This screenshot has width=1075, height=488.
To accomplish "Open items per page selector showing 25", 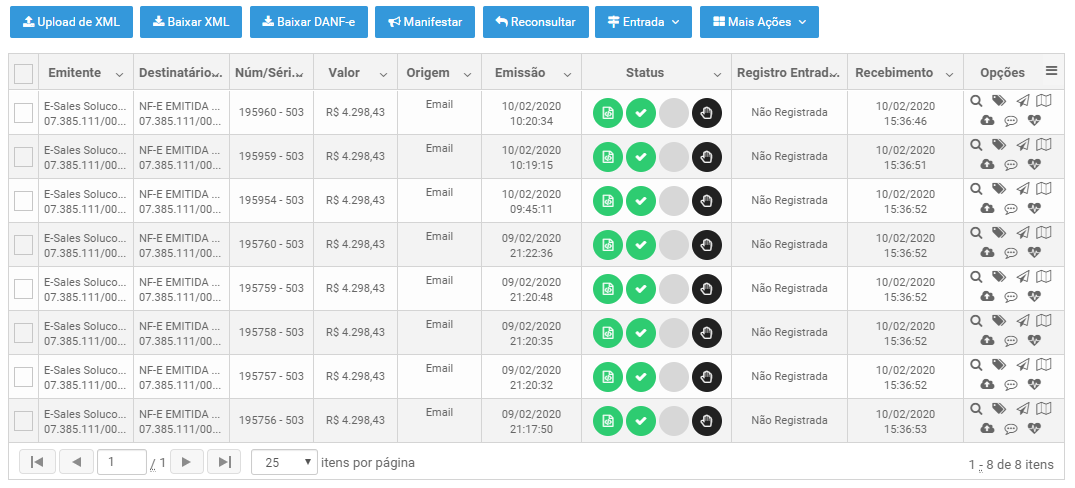I will tap(284, 463).
